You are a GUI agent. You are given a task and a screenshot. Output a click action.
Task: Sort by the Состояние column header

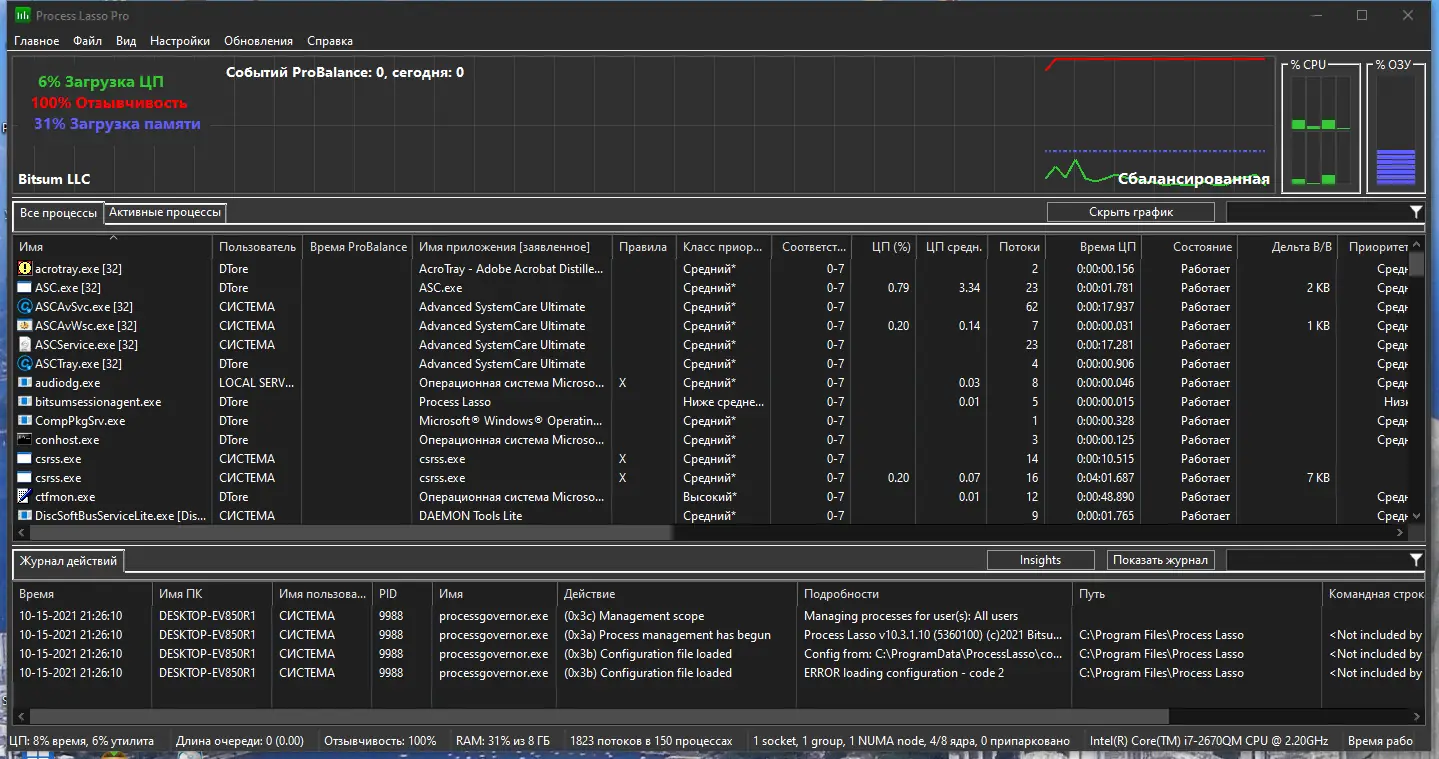[1190, 247]
